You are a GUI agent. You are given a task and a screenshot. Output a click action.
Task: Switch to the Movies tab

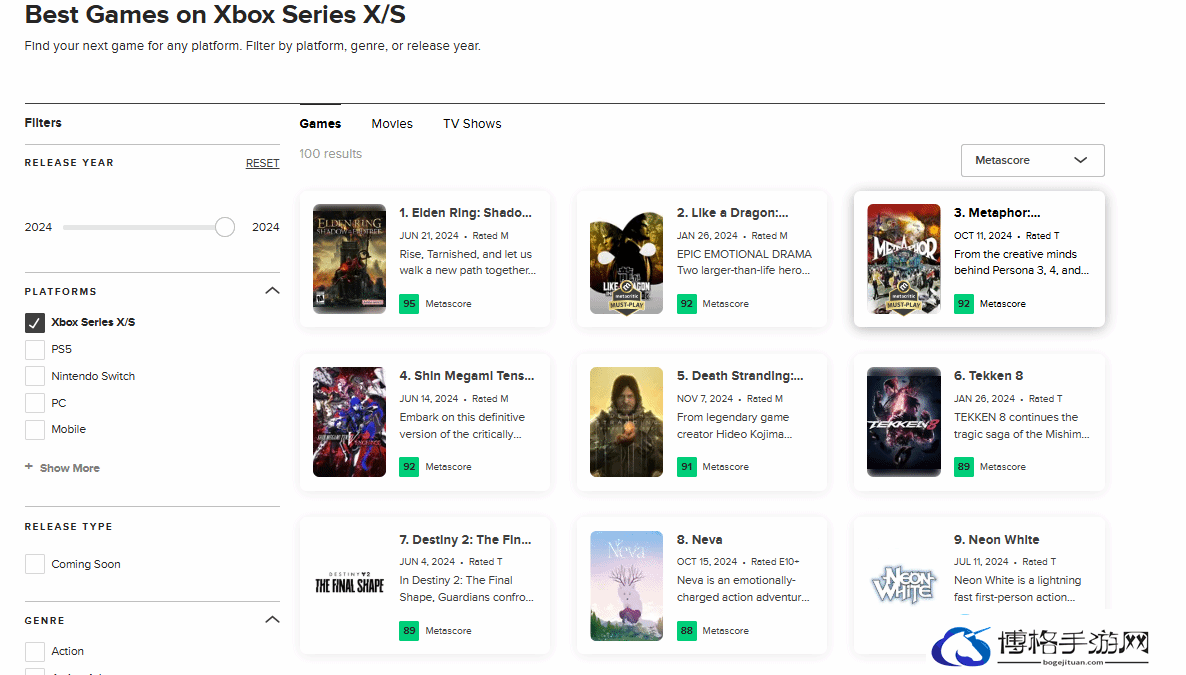[392, 123]
